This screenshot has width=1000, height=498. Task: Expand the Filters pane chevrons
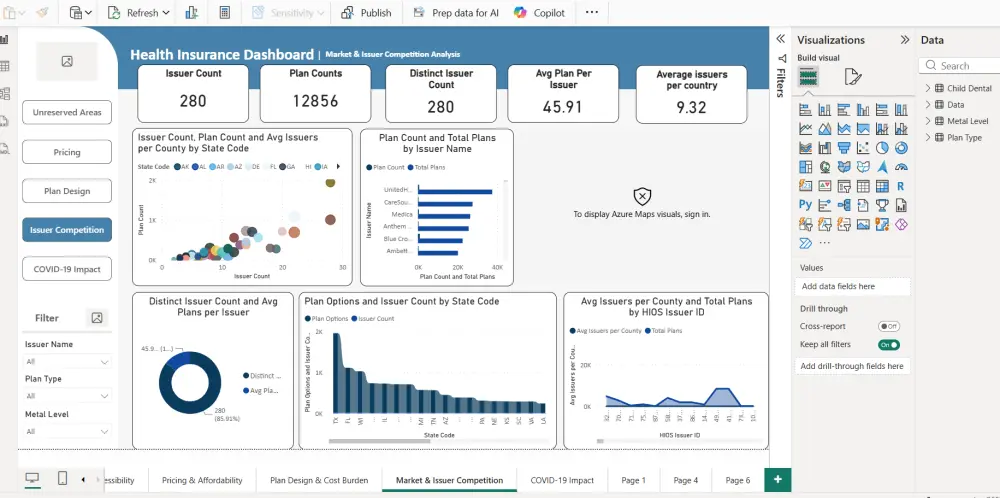[x=781, y=39]
